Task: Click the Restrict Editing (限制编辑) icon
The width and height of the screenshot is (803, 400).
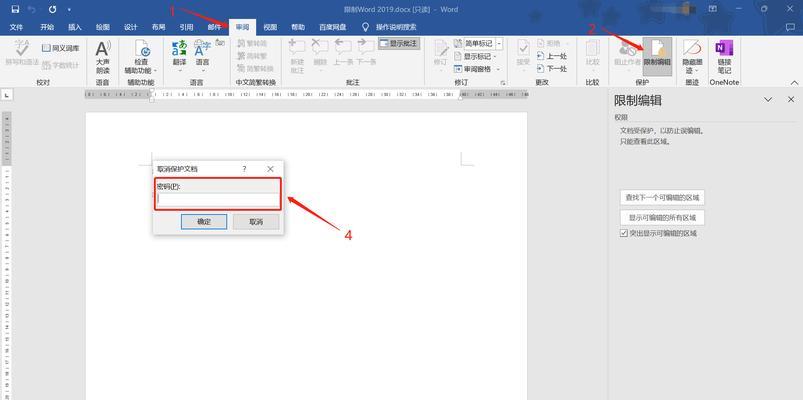Action: 657,56
